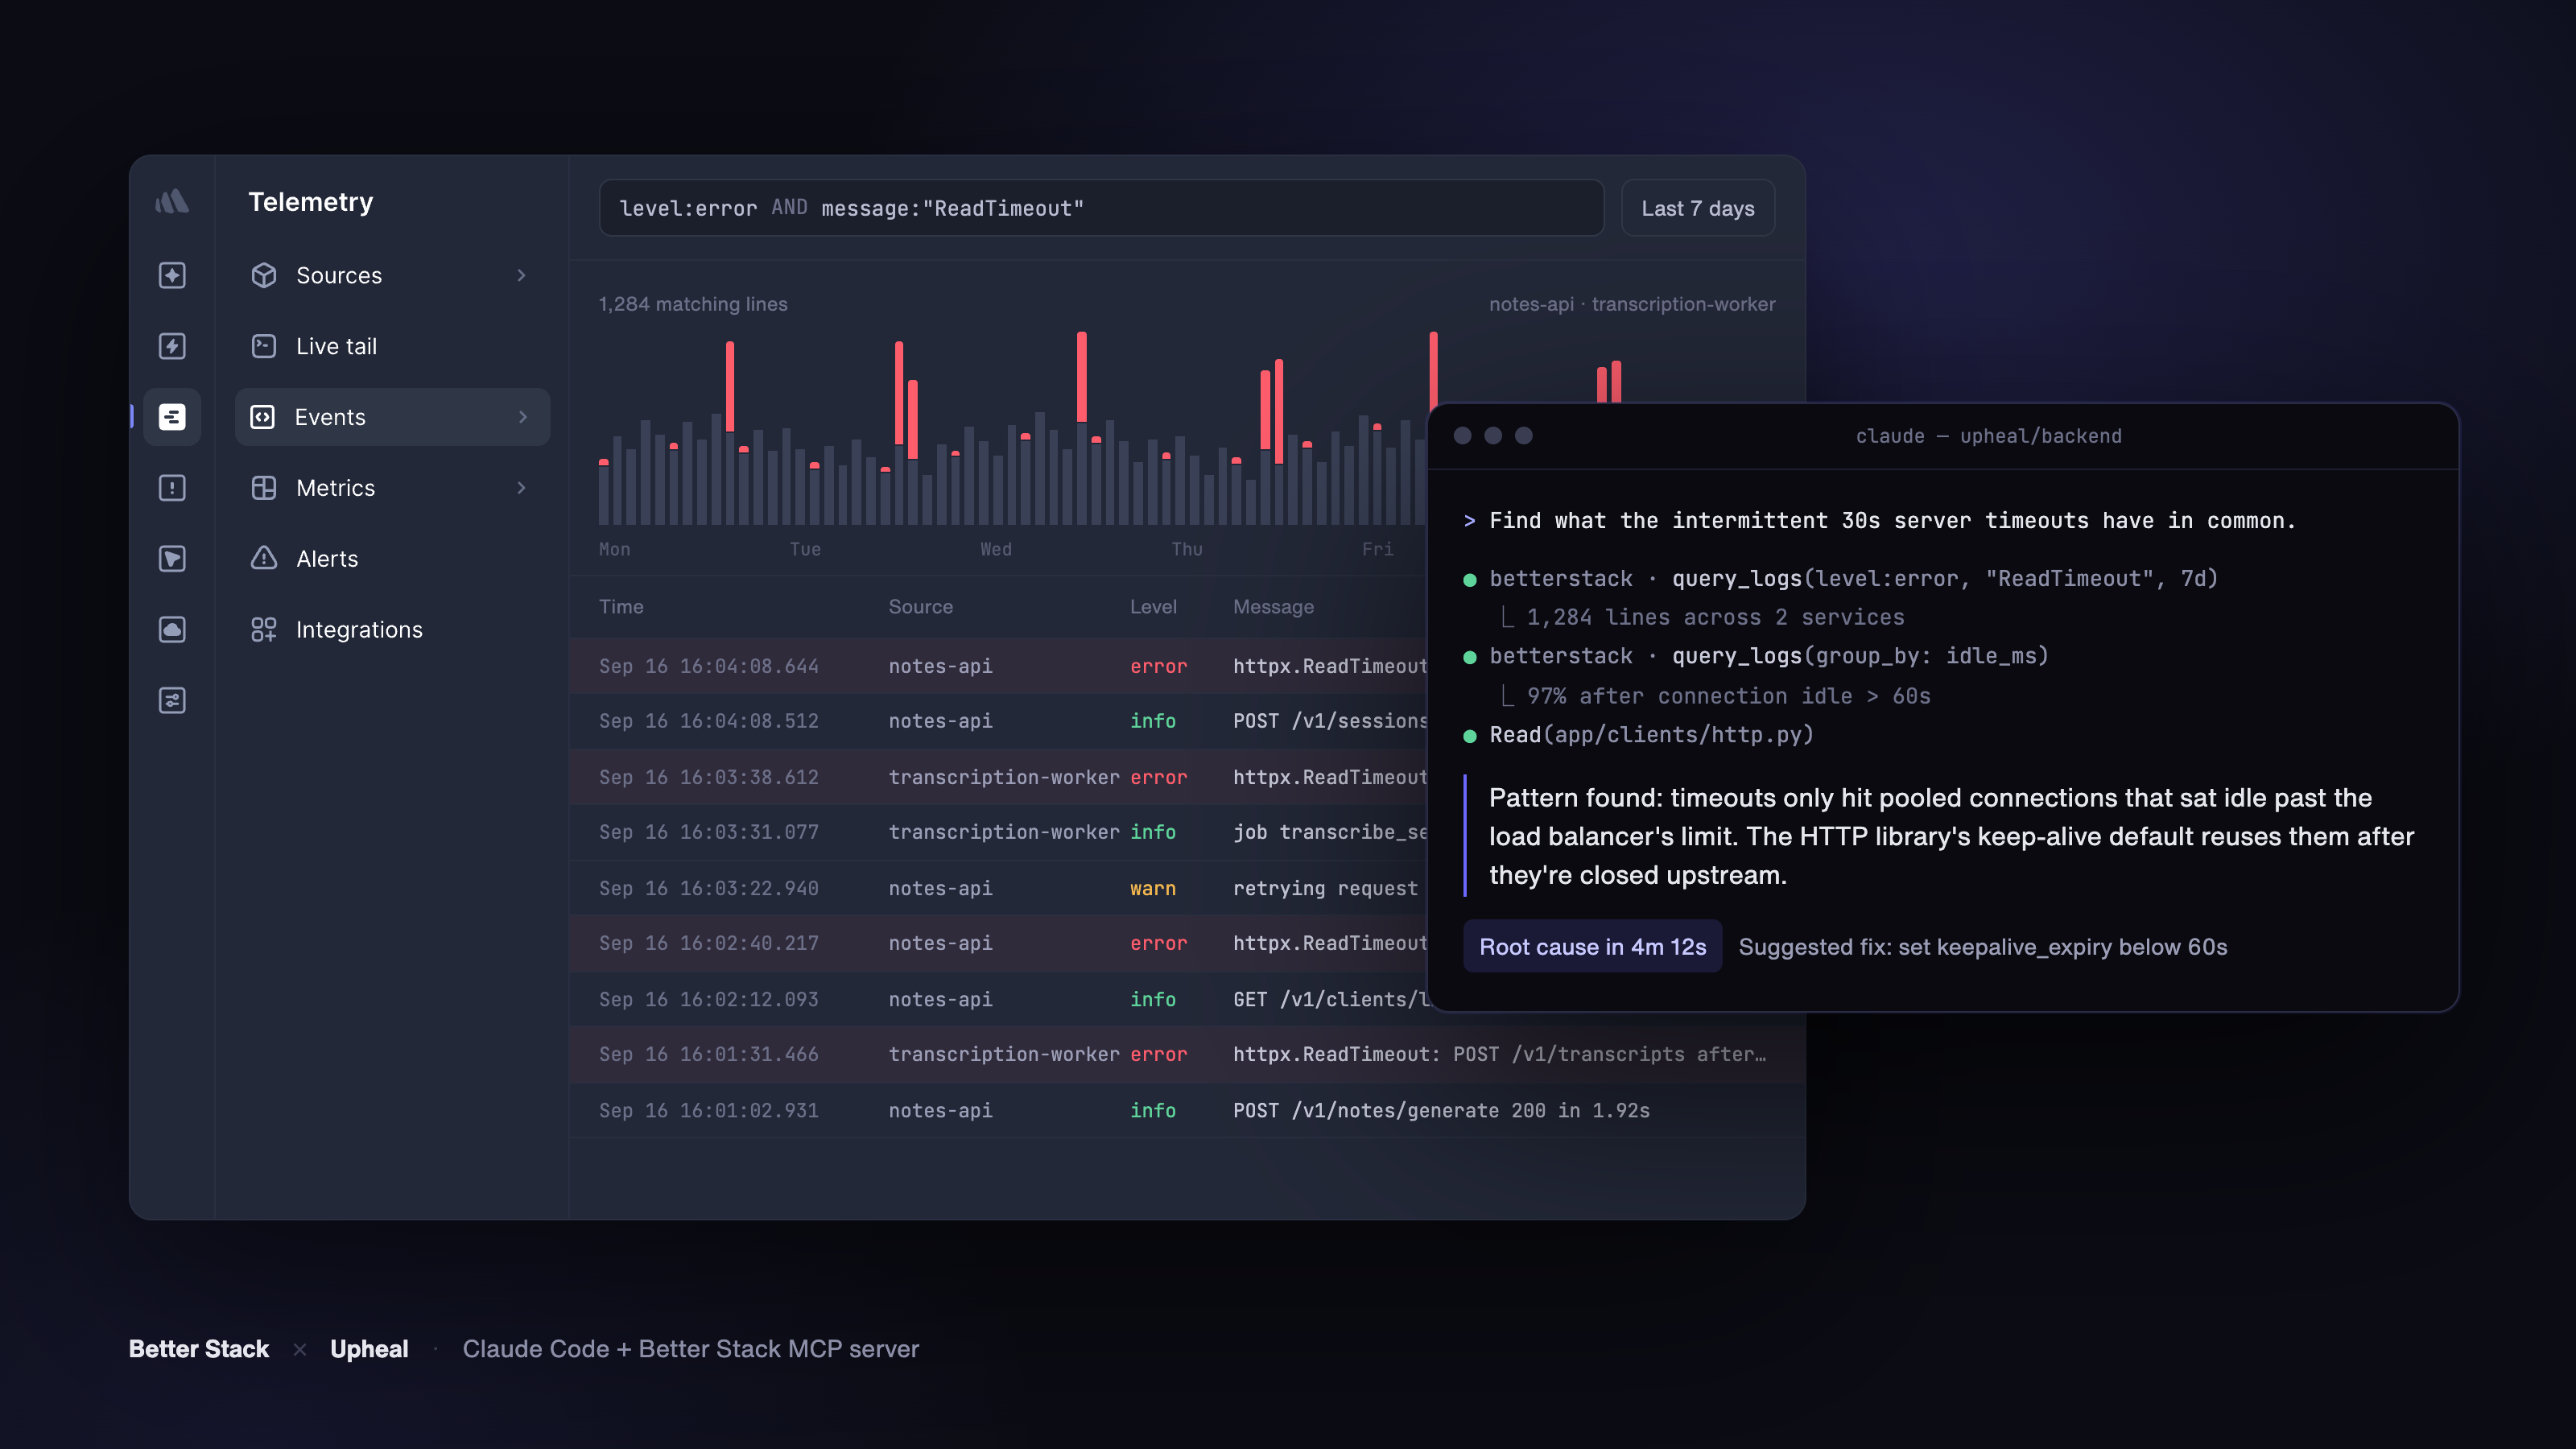Open Metrics in the sidebar
This screenshot has height=1449, width=2576.
(392, 488)
